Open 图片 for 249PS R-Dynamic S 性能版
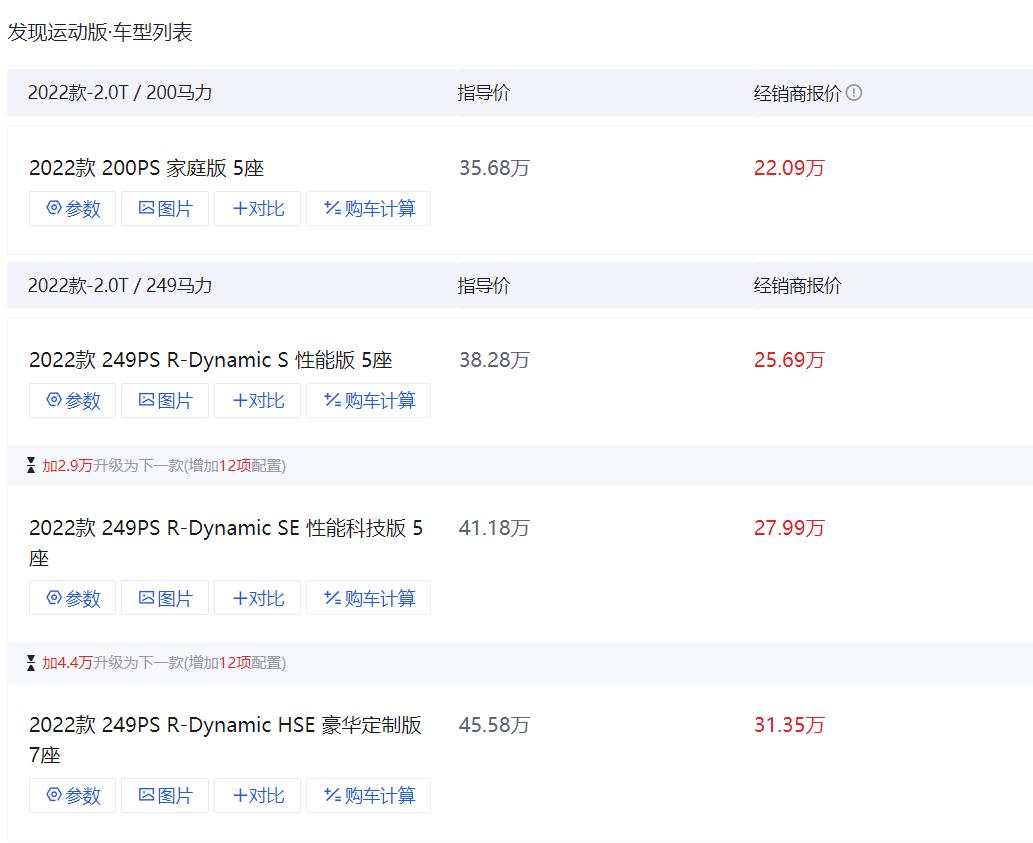The height and width of the screenshot is (843, 1033). [x=164, y=400]
